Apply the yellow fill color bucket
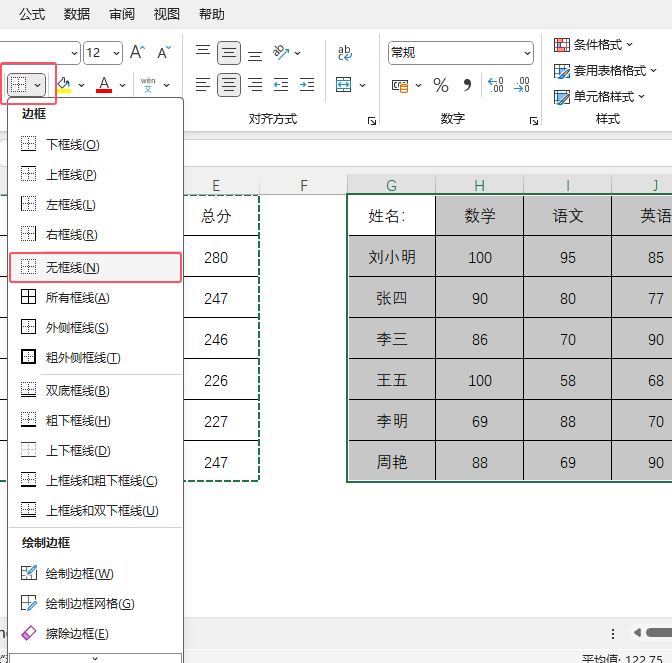The height and width of the screenshot is (663, 672). tap(64, 84)
